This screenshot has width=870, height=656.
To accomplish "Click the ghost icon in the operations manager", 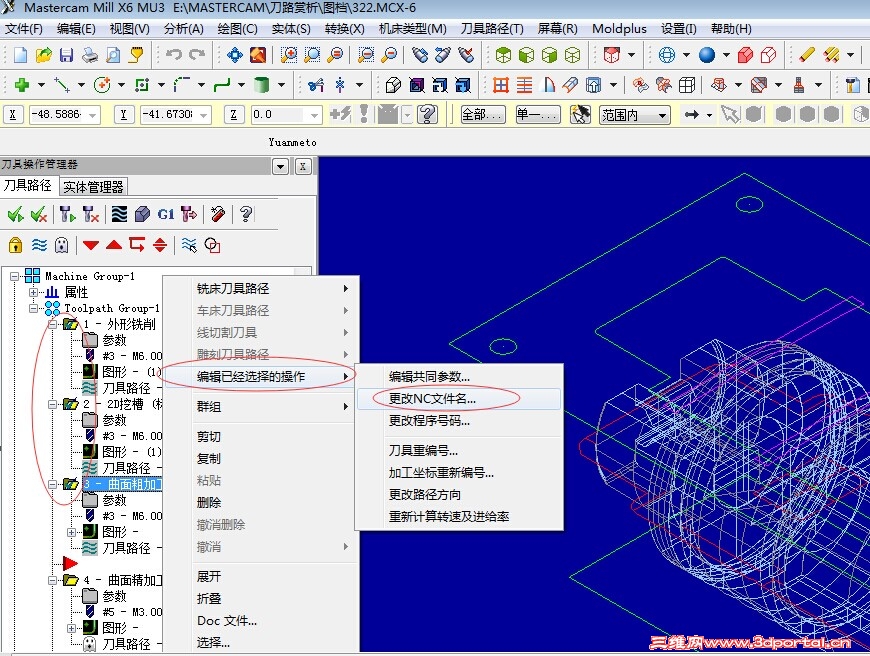I will (x=61, y=245).
